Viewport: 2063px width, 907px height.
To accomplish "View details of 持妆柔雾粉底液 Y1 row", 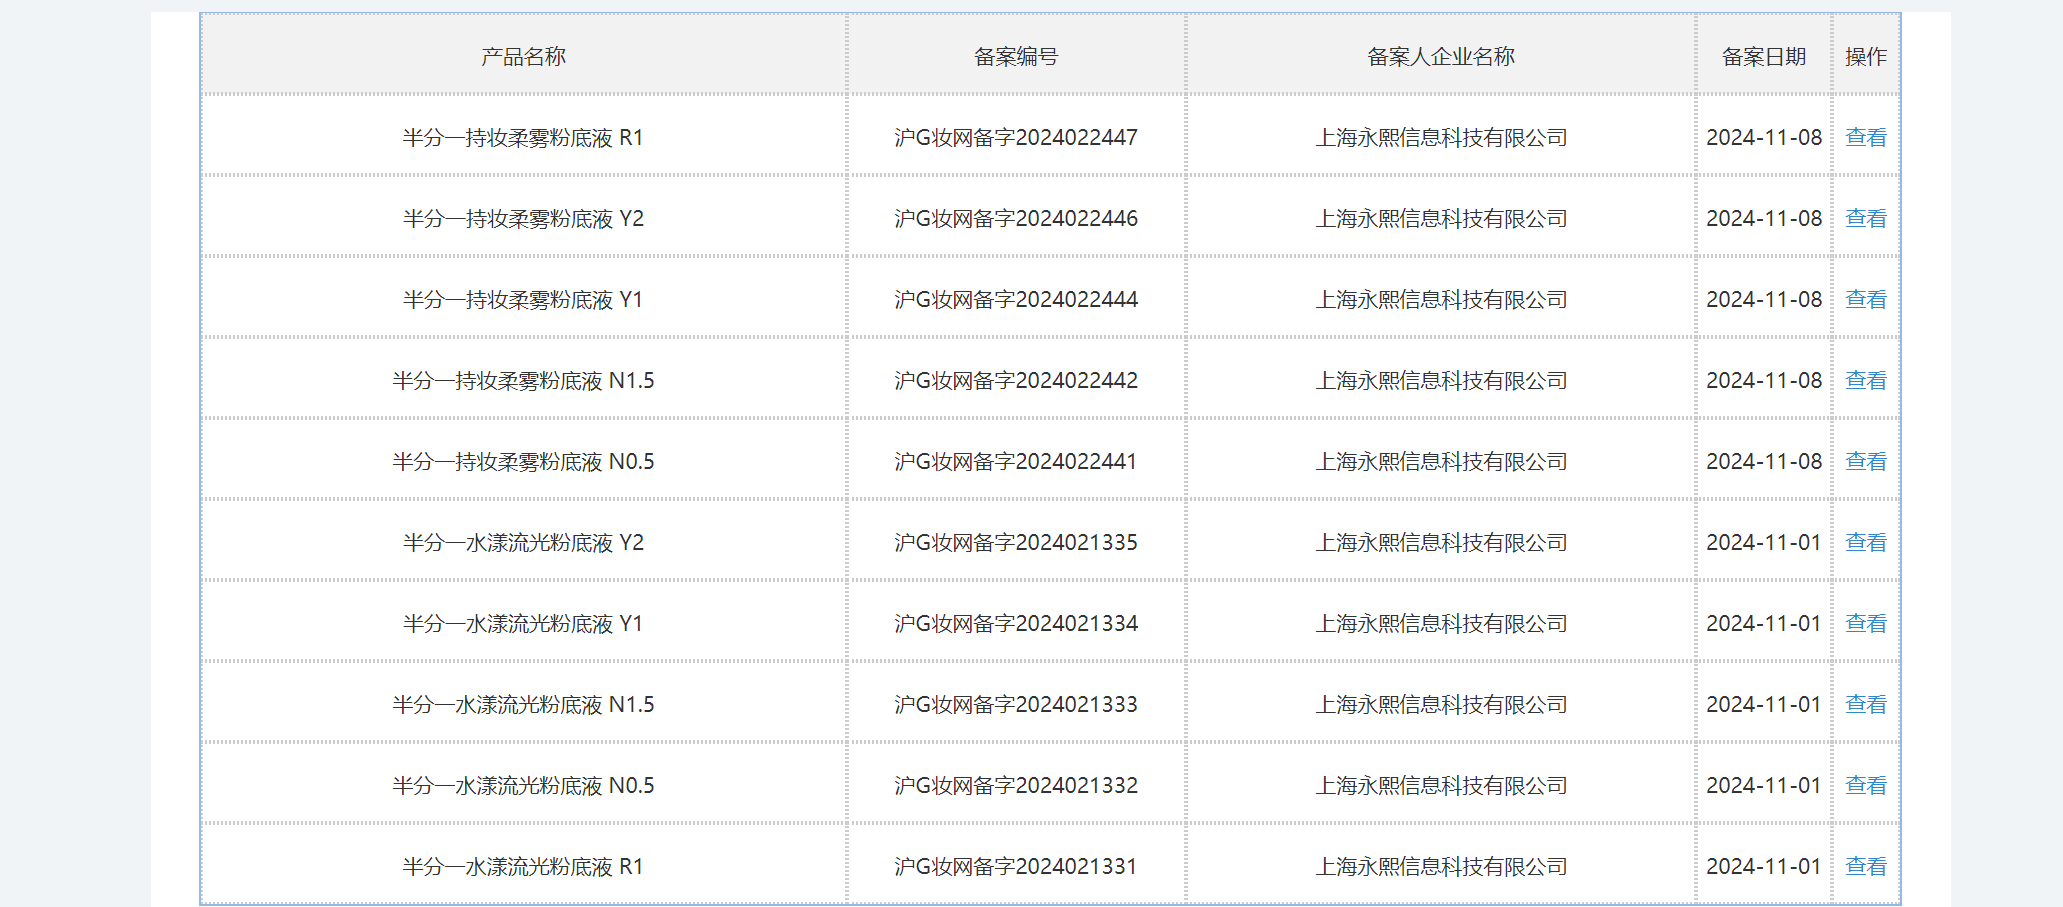I will click(x=1865, y=299).
